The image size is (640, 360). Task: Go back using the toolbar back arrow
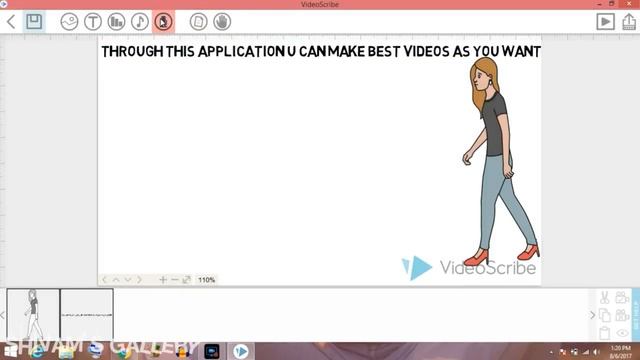[x=11, y=22]
